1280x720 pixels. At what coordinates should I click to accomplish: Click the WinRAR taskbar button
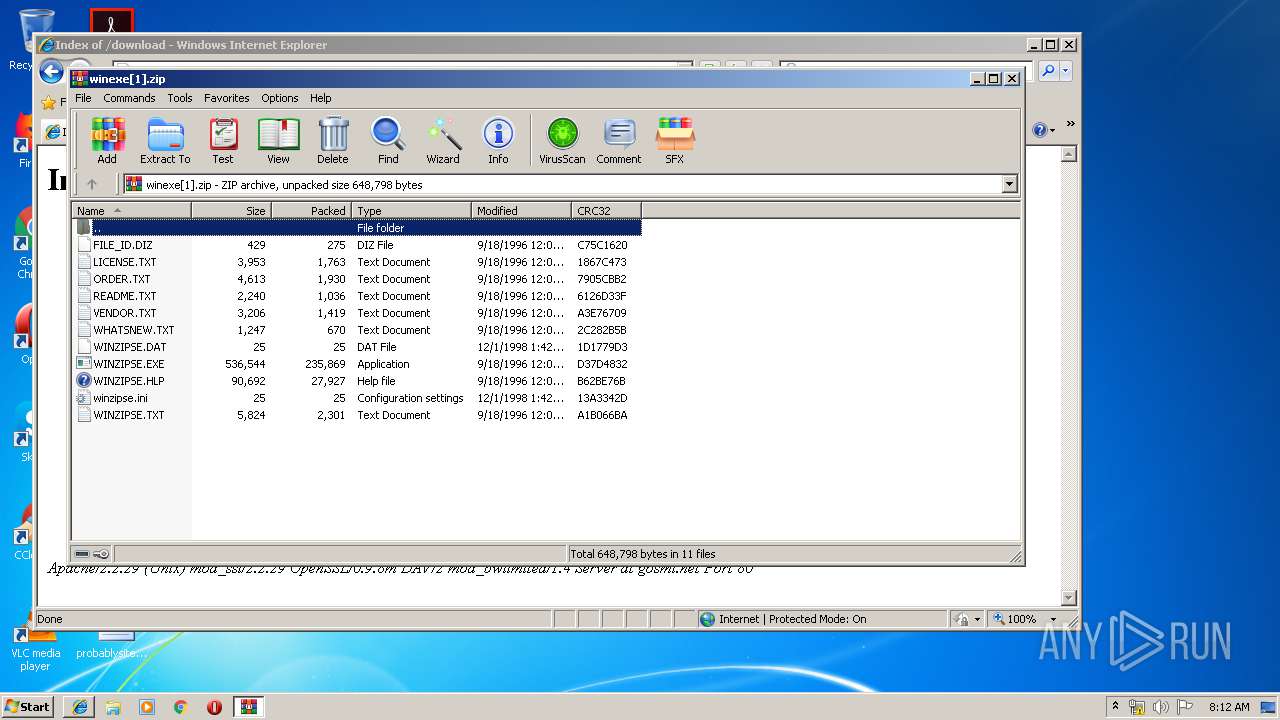(x=248, y=707)
